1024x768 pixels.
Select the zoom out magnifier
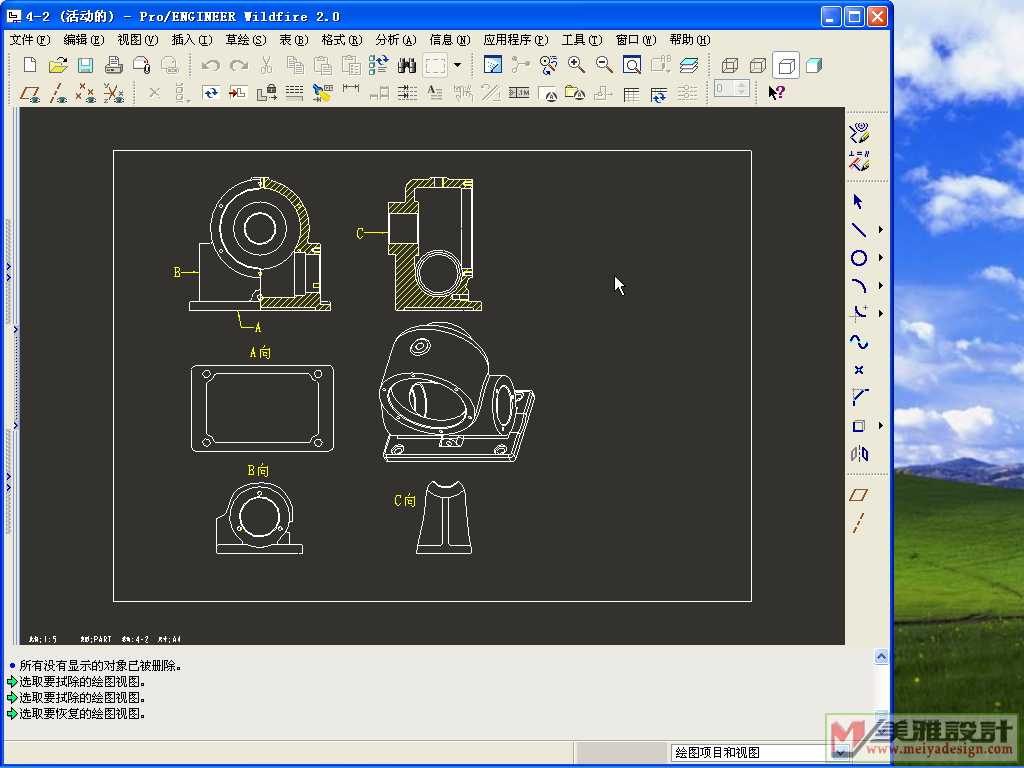[x=604, y=65]
